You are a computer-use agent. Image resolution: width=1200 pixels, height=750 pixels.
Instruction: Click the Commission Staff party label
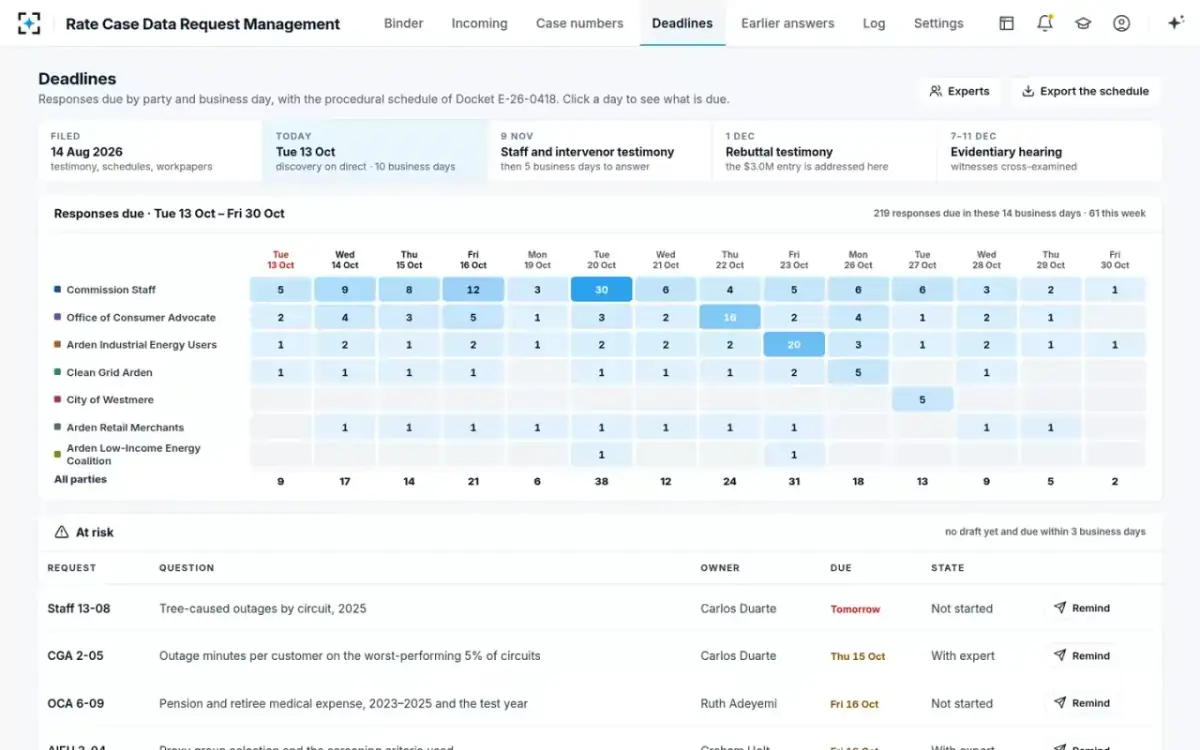(111, 290)
